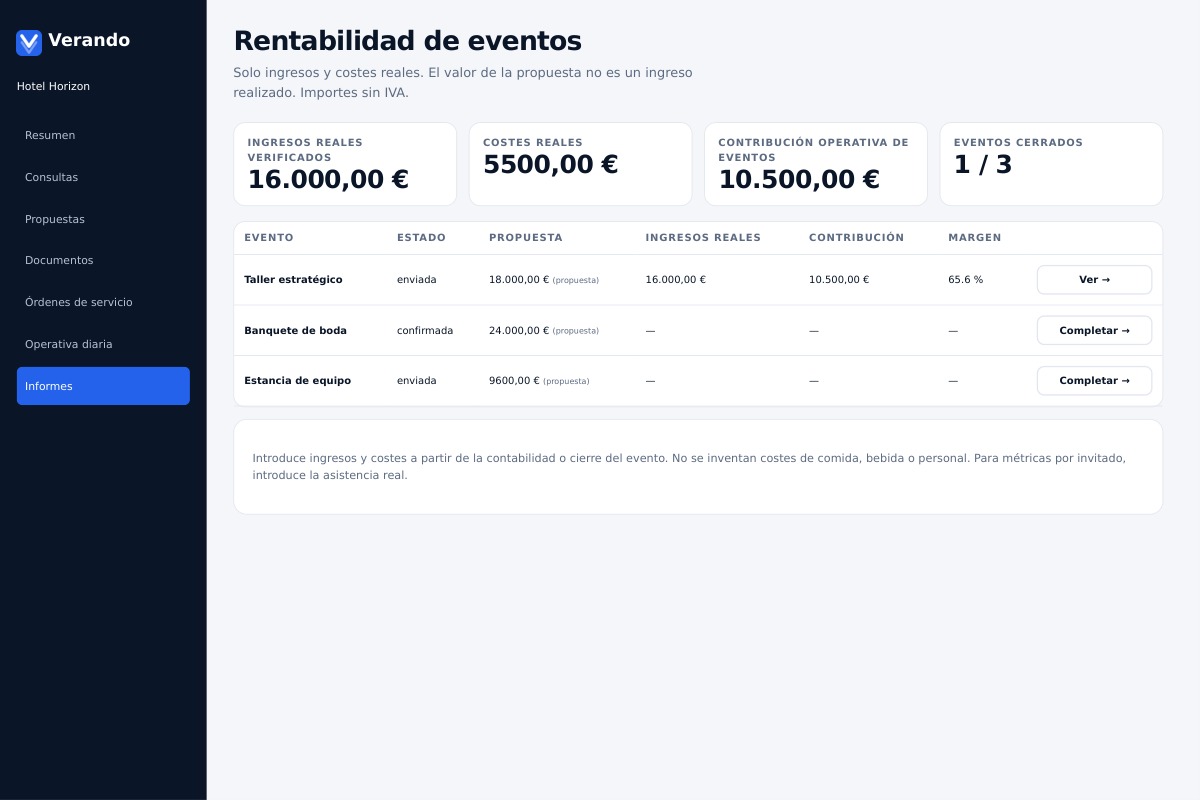Viewport: 1200px width, 800px height.
Task: Open Operativa diaria page
Action: tap(103, 344)
